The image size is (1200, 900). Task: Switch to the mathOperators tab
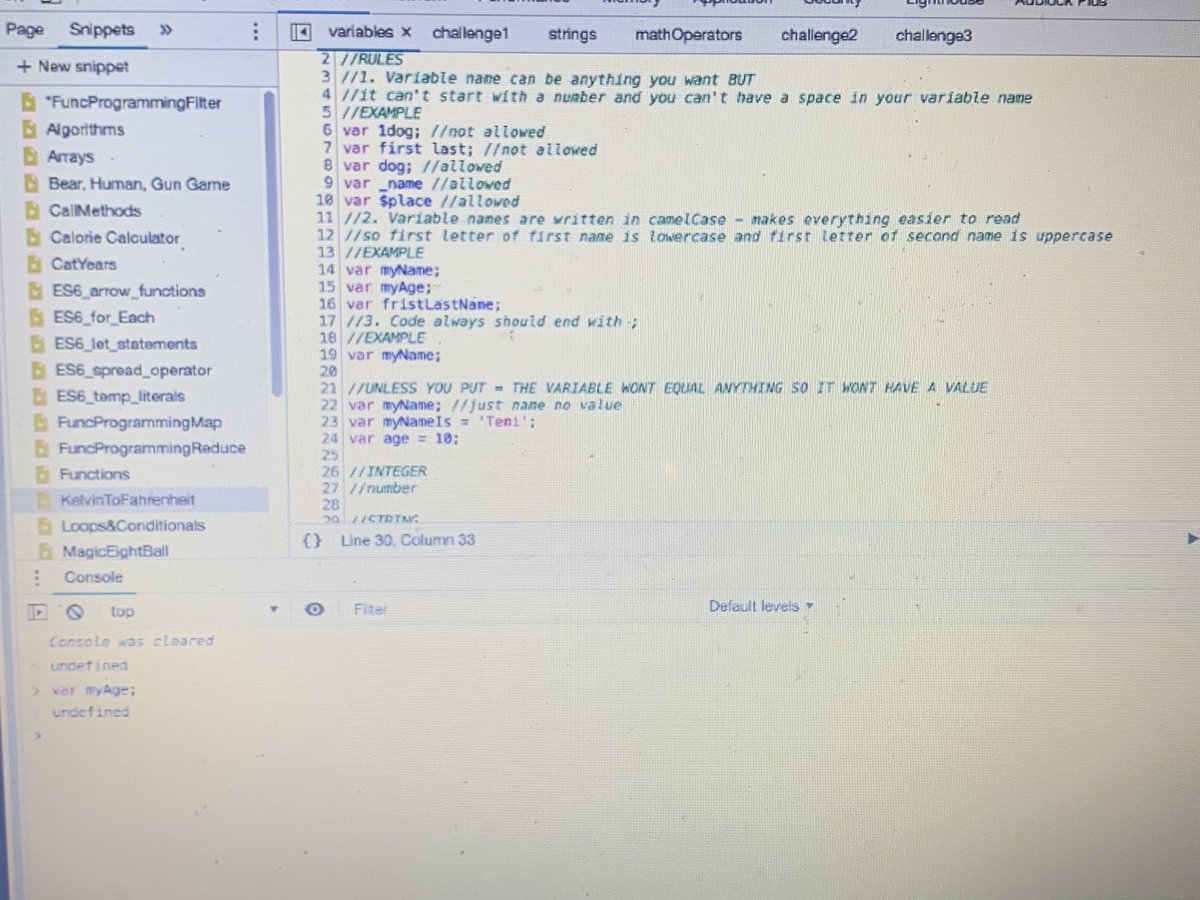tap(688, 34)
